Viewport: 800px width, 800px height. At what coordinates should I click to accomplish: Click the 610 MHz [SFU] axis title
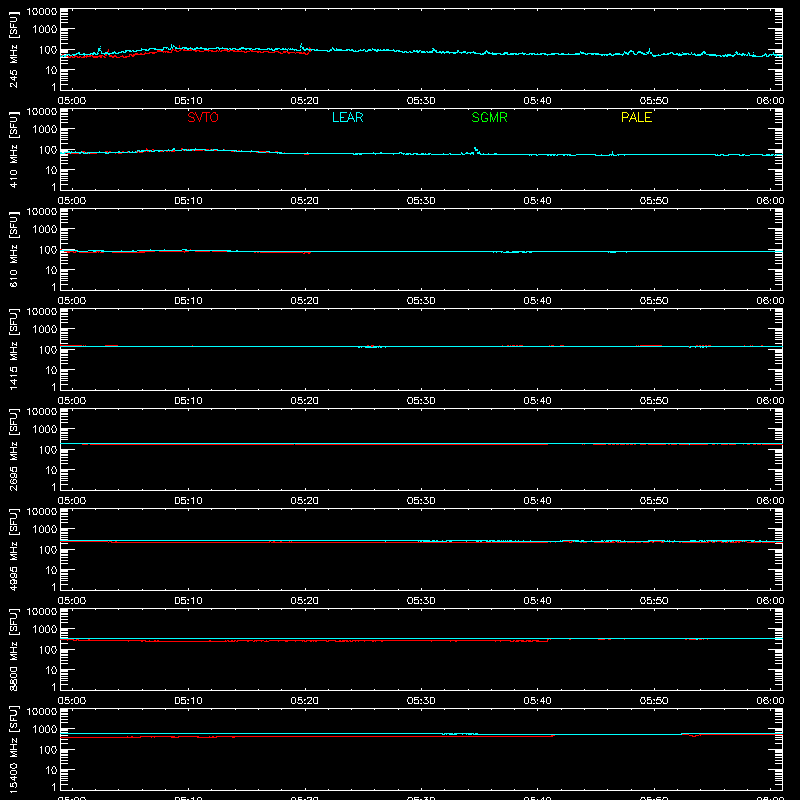click(x=14, y=249)
